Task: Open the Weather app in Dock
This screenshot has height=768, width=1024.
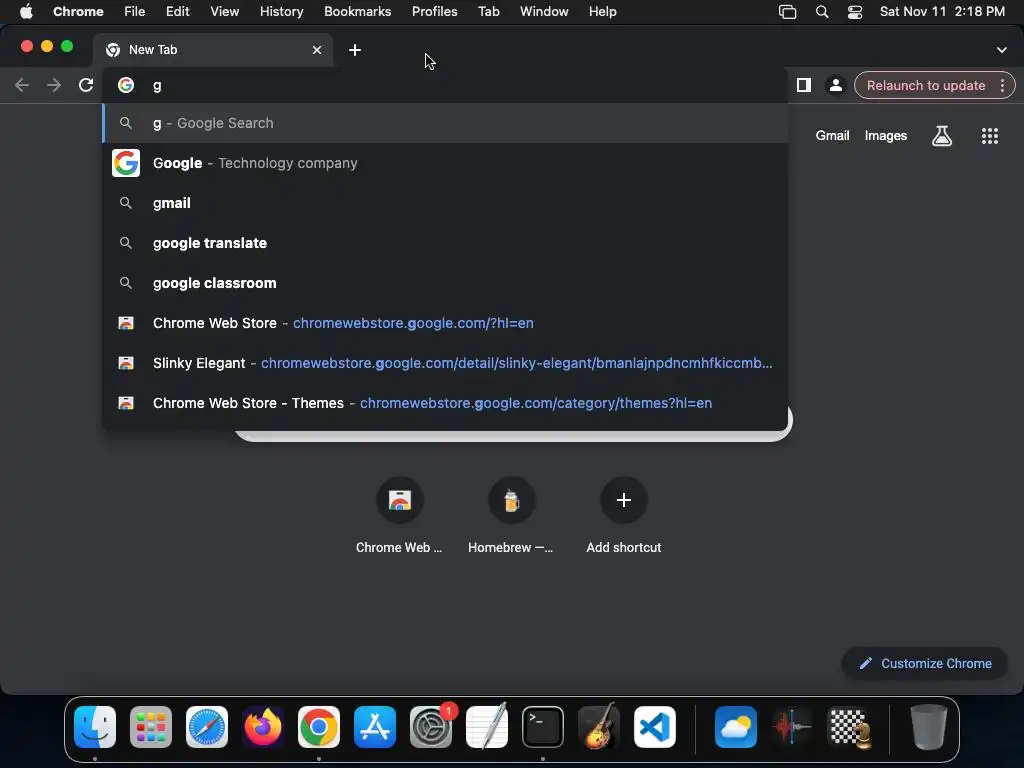Action: pos(736,726)
